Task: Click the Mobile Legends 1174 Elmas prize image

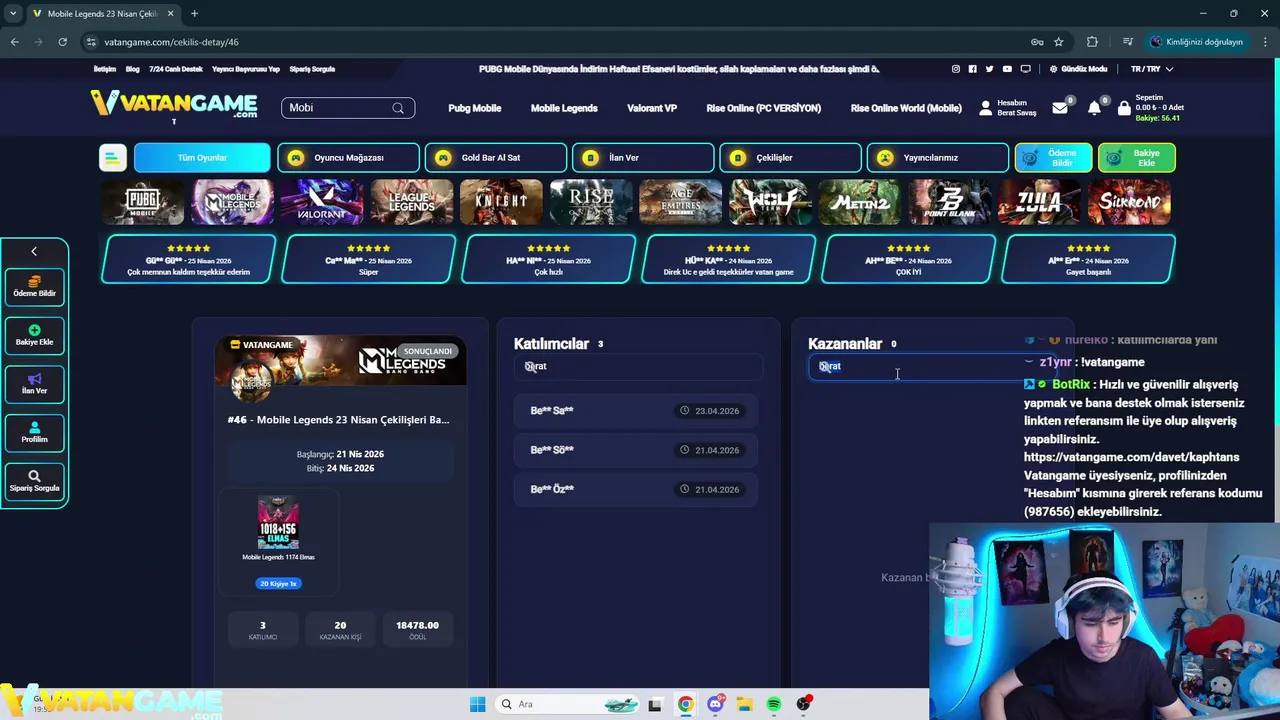Action: (278, 522)
